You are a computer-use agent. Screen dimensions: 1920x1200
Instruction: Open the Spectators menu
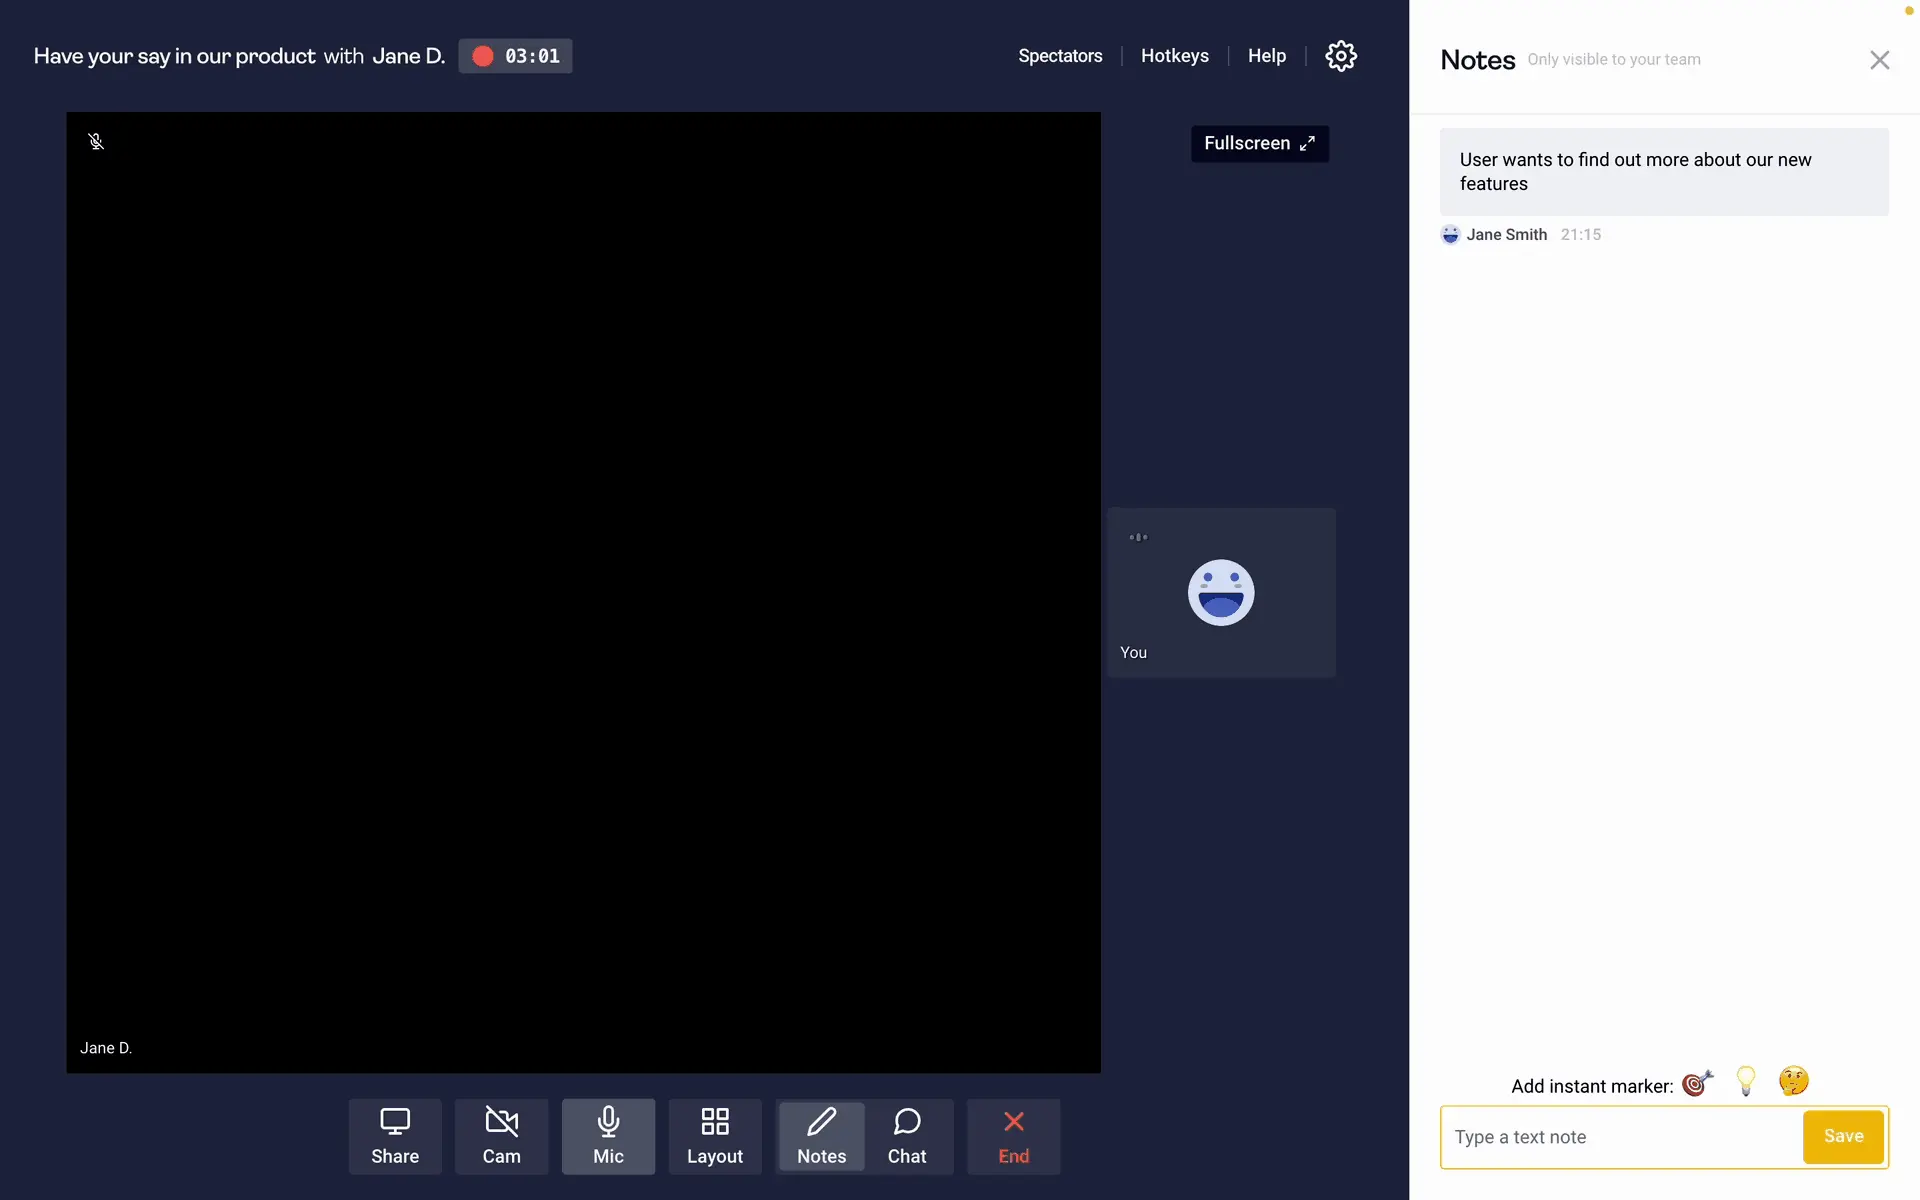click(1060, 56)
